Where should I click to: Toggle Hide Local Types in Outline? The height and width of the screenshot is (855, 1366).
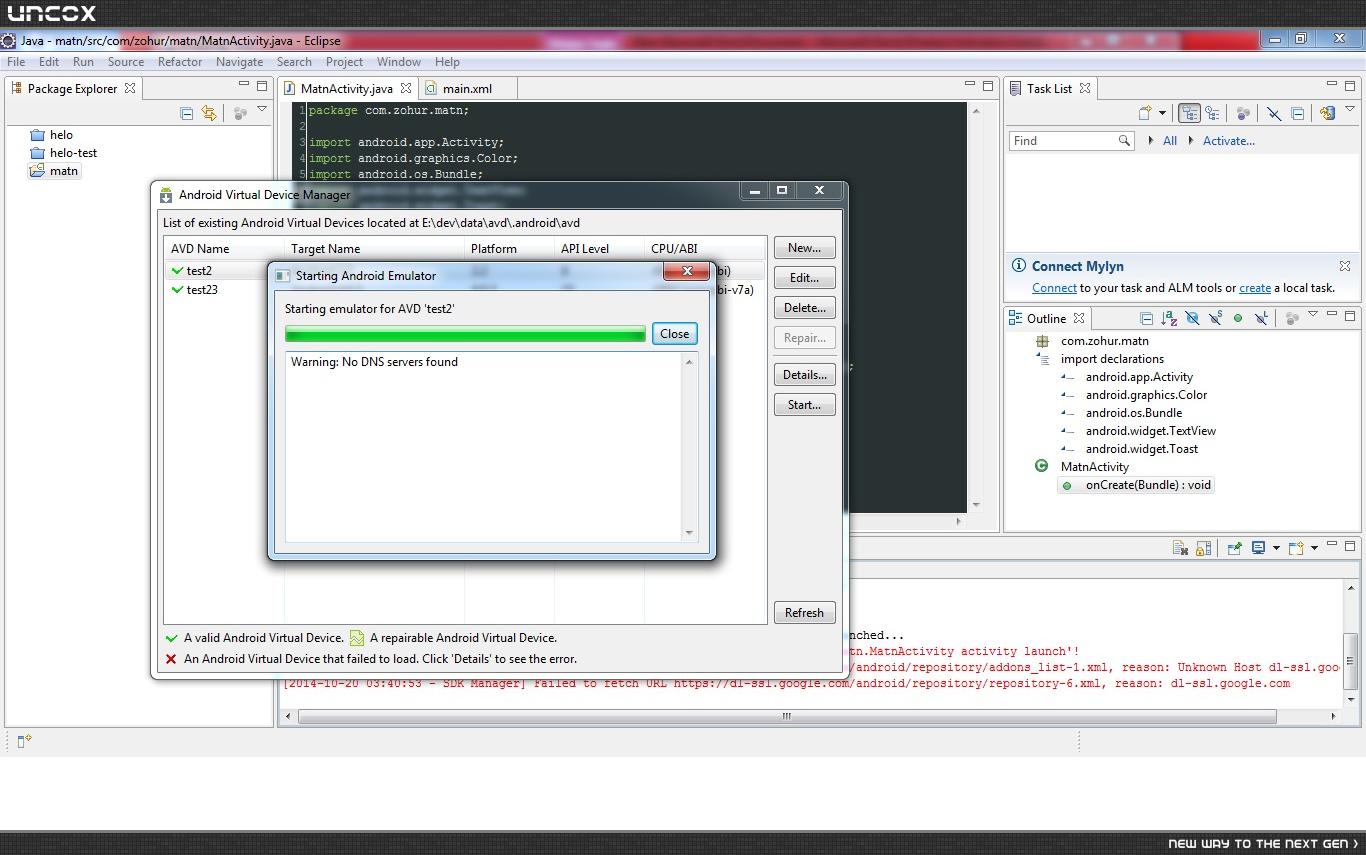click(1261, 318)
